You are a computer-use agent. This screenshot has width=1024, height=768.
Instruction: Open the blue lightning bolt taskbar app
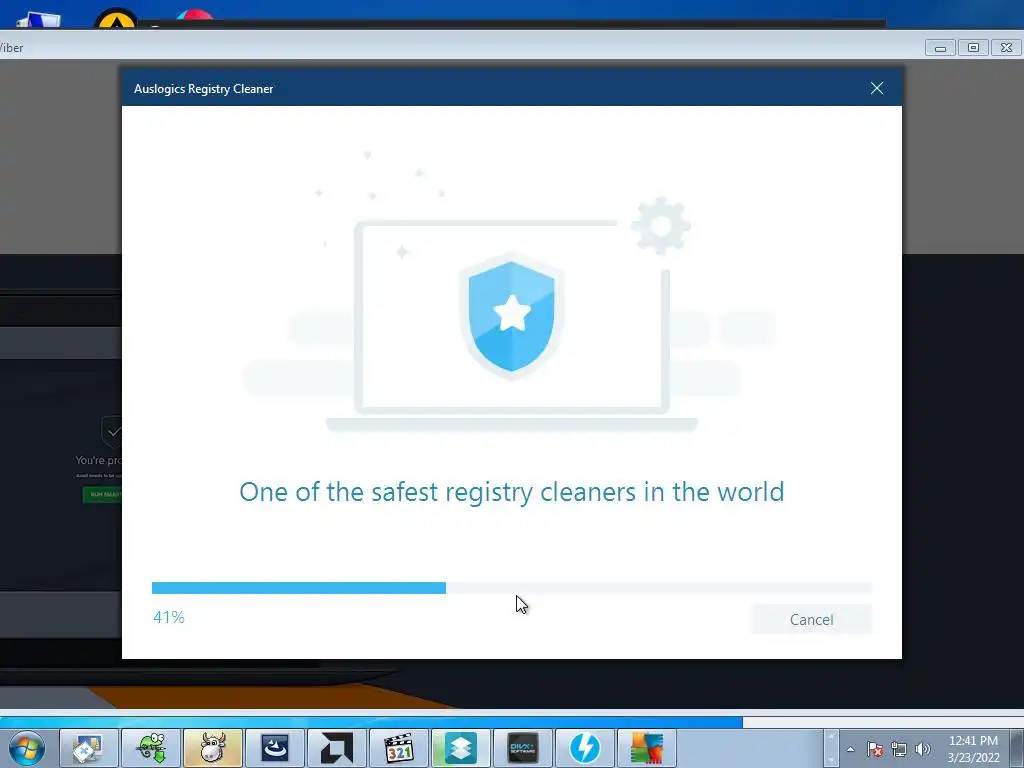click(x=585, y=748)
